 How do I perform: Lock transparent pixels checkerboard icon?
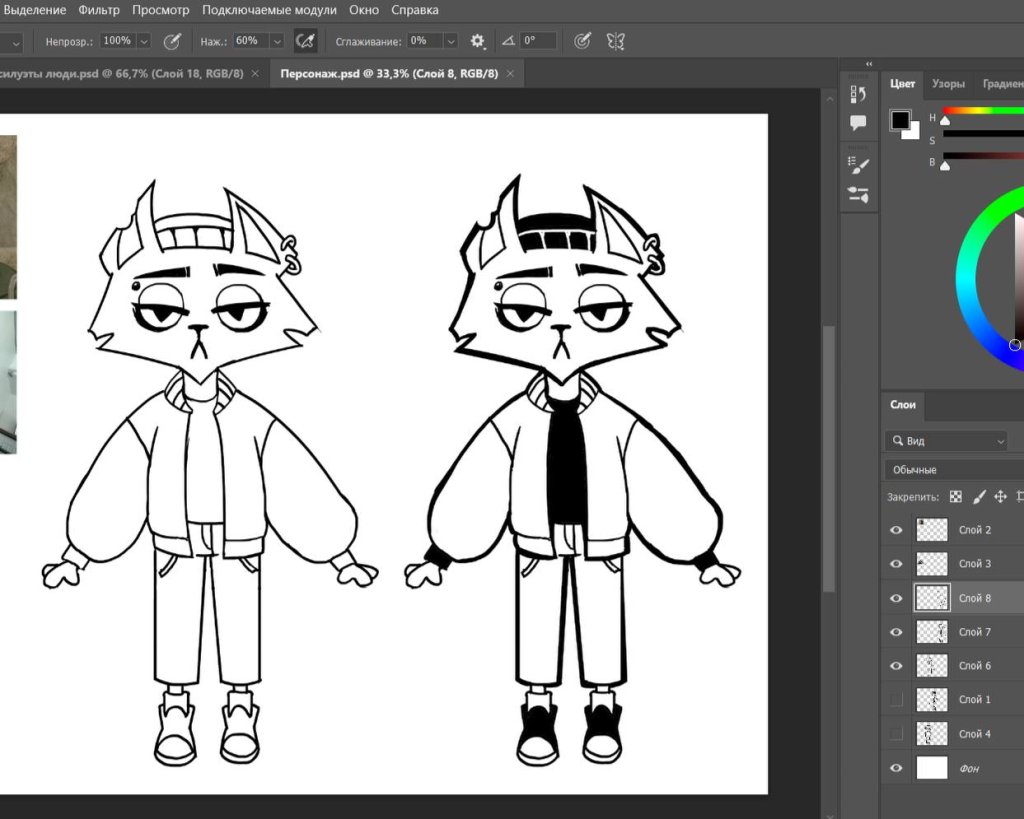pos(956,496)
